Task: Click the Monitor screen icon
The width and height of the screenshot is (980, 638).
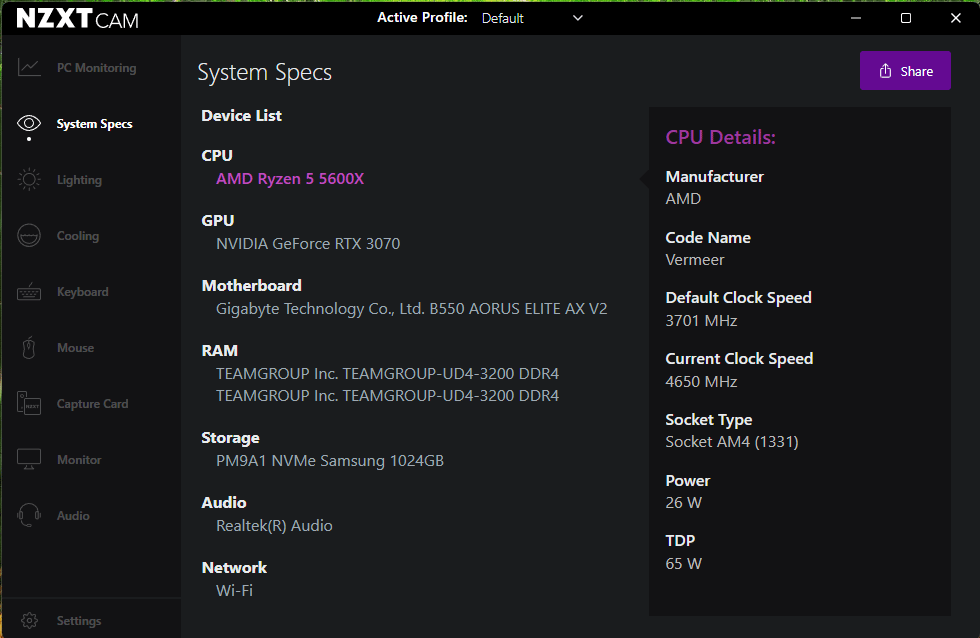Action: coord(29,459)
